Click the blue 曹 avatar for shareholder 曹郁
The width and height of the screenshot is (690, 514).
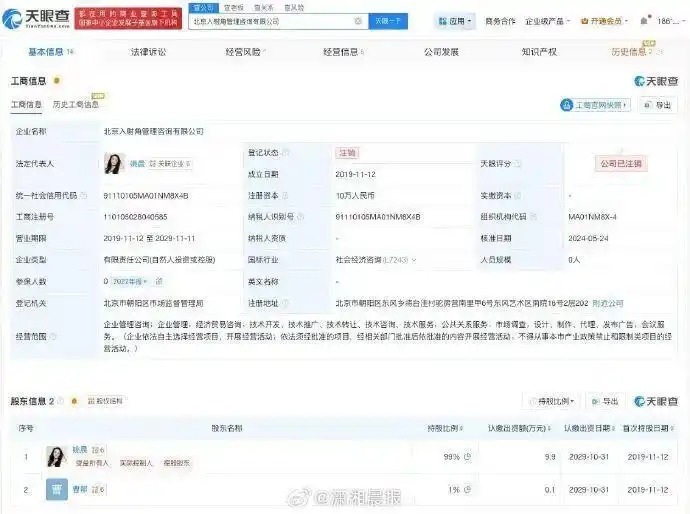click(x=56, y=490)
